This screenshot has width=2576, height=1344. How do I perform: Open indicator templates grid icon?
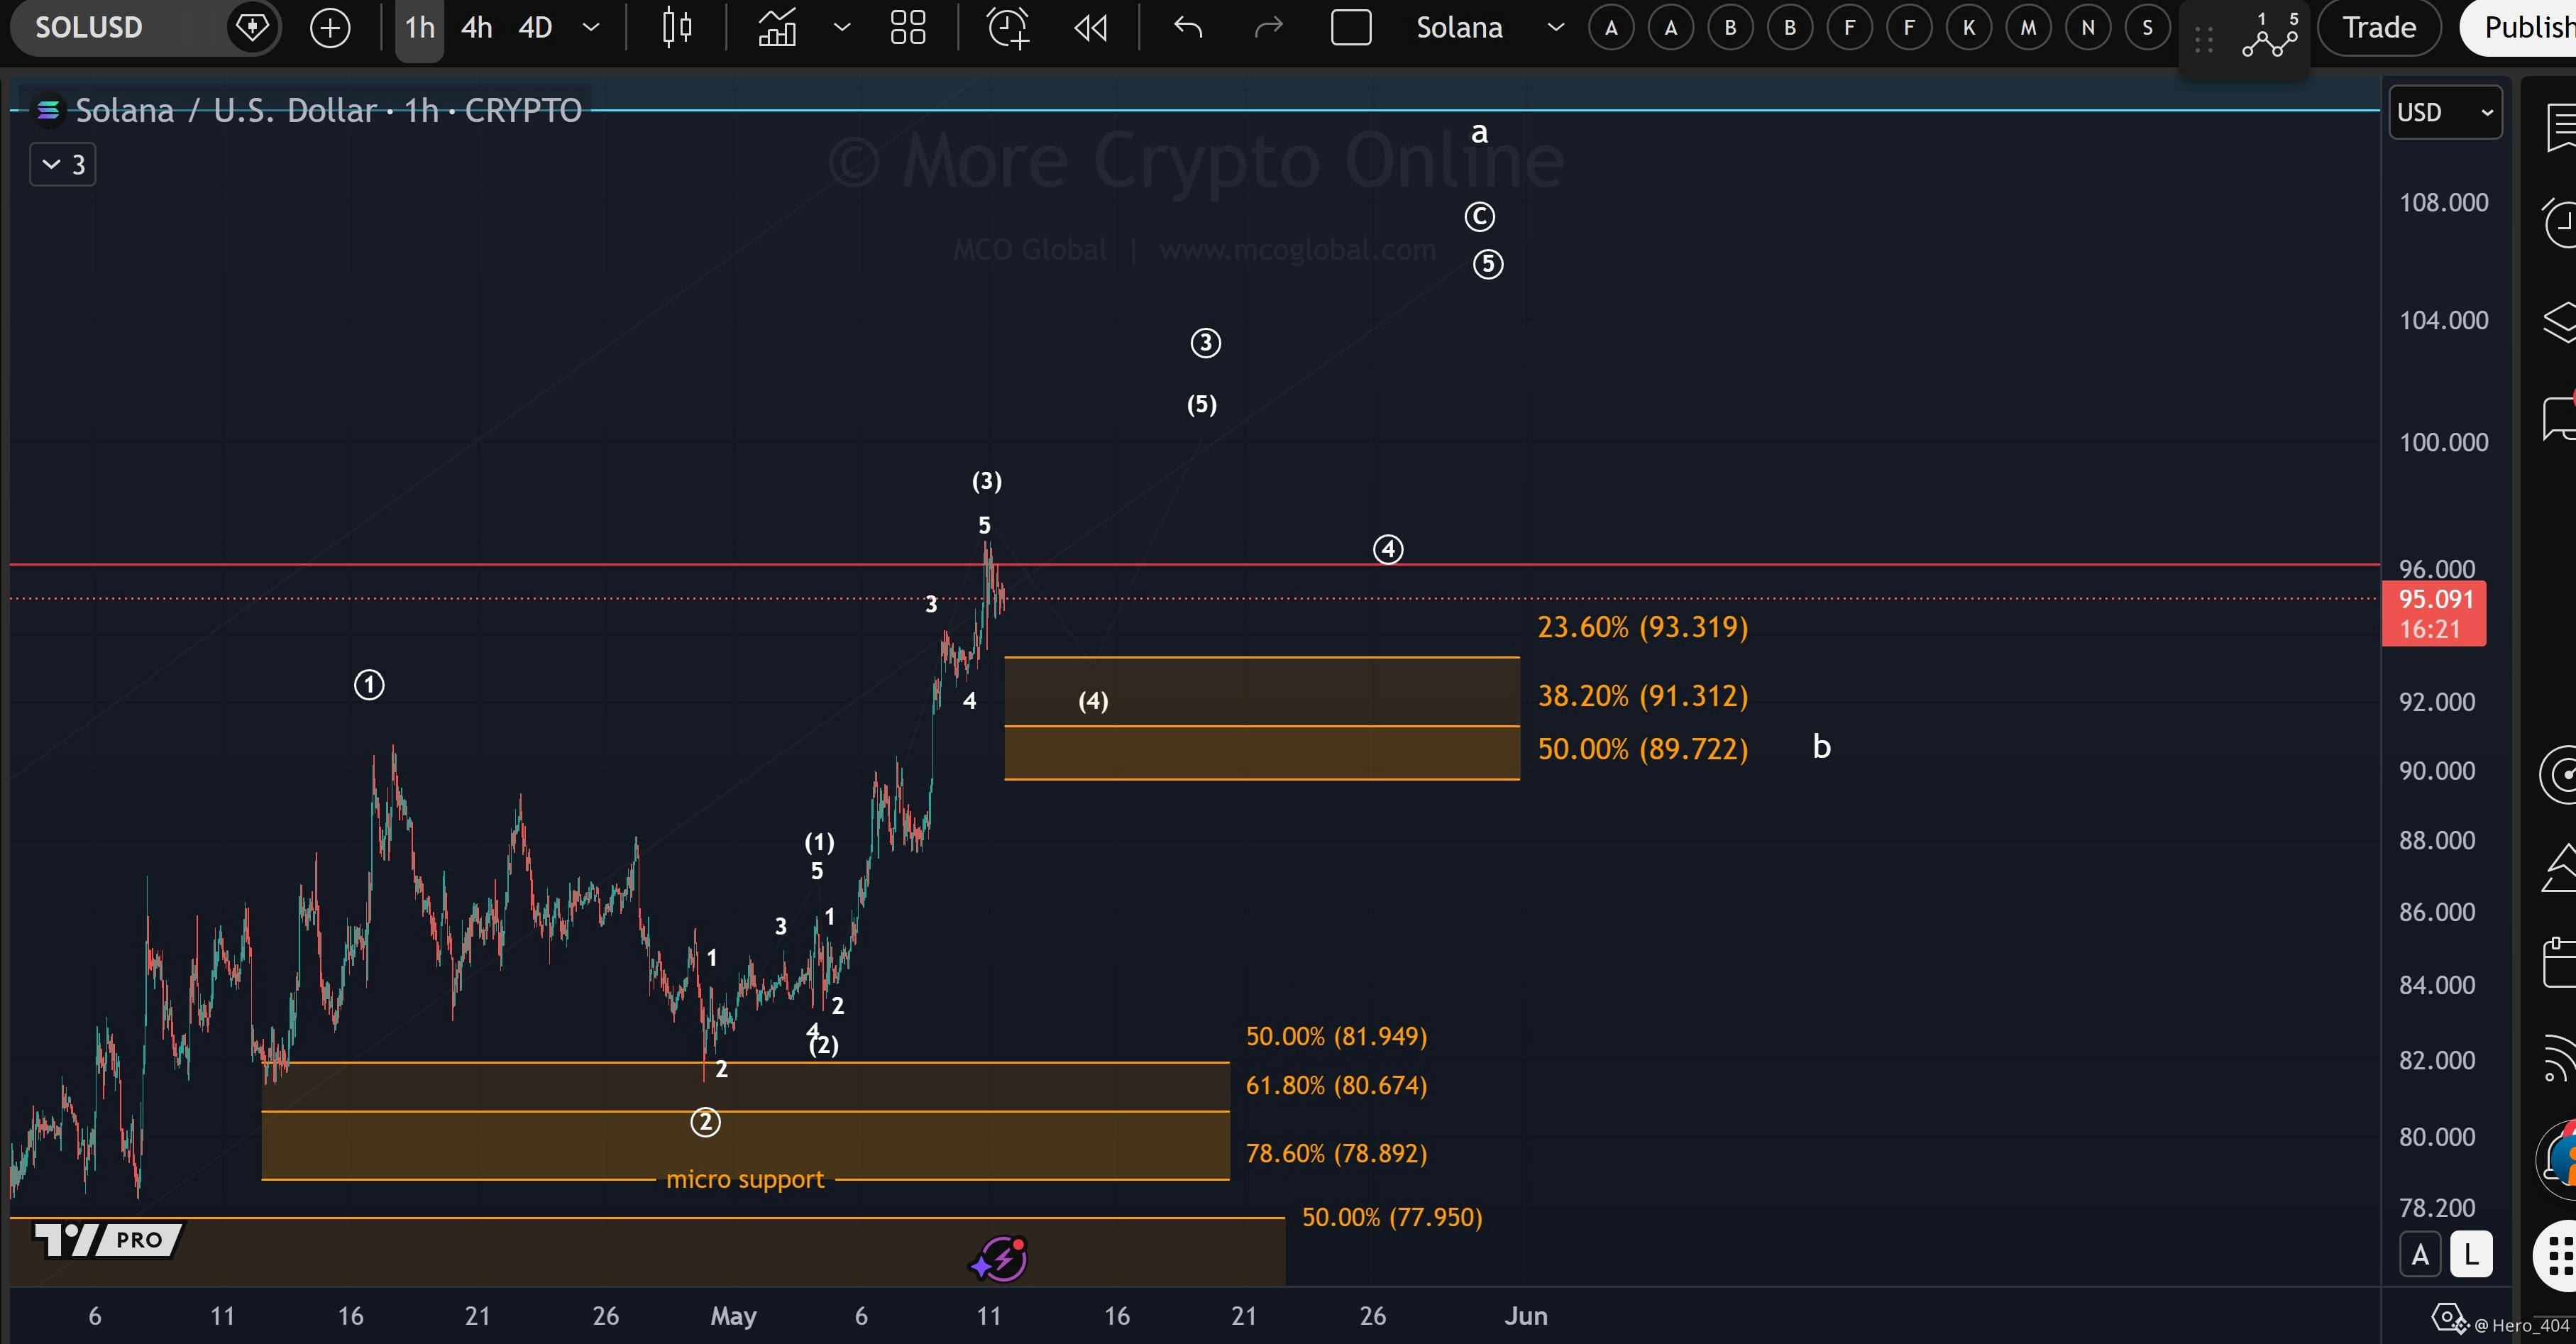coord(908,27)
